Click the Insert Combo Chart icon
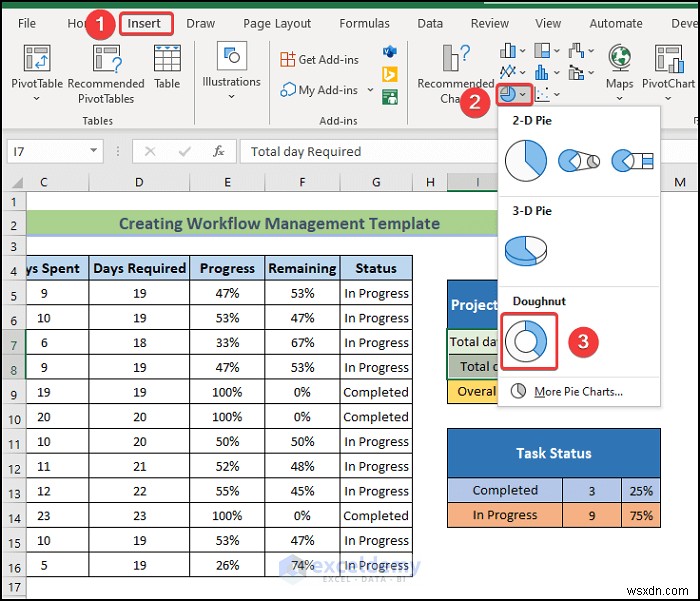Viewport: 700px width, 601px height. pyautogui.click(x=576, y=72)
